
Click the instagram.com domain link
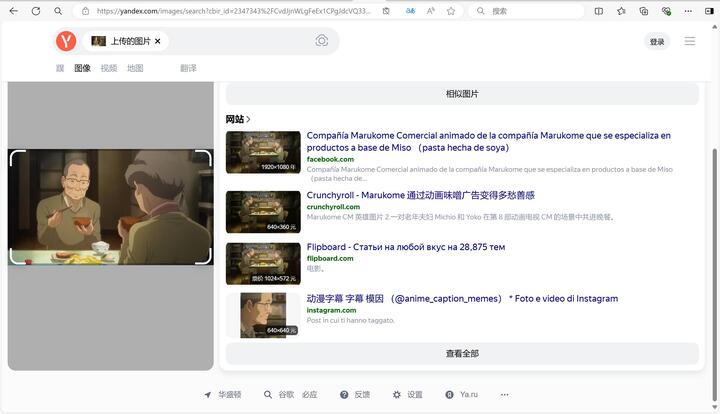coord(331,310)
